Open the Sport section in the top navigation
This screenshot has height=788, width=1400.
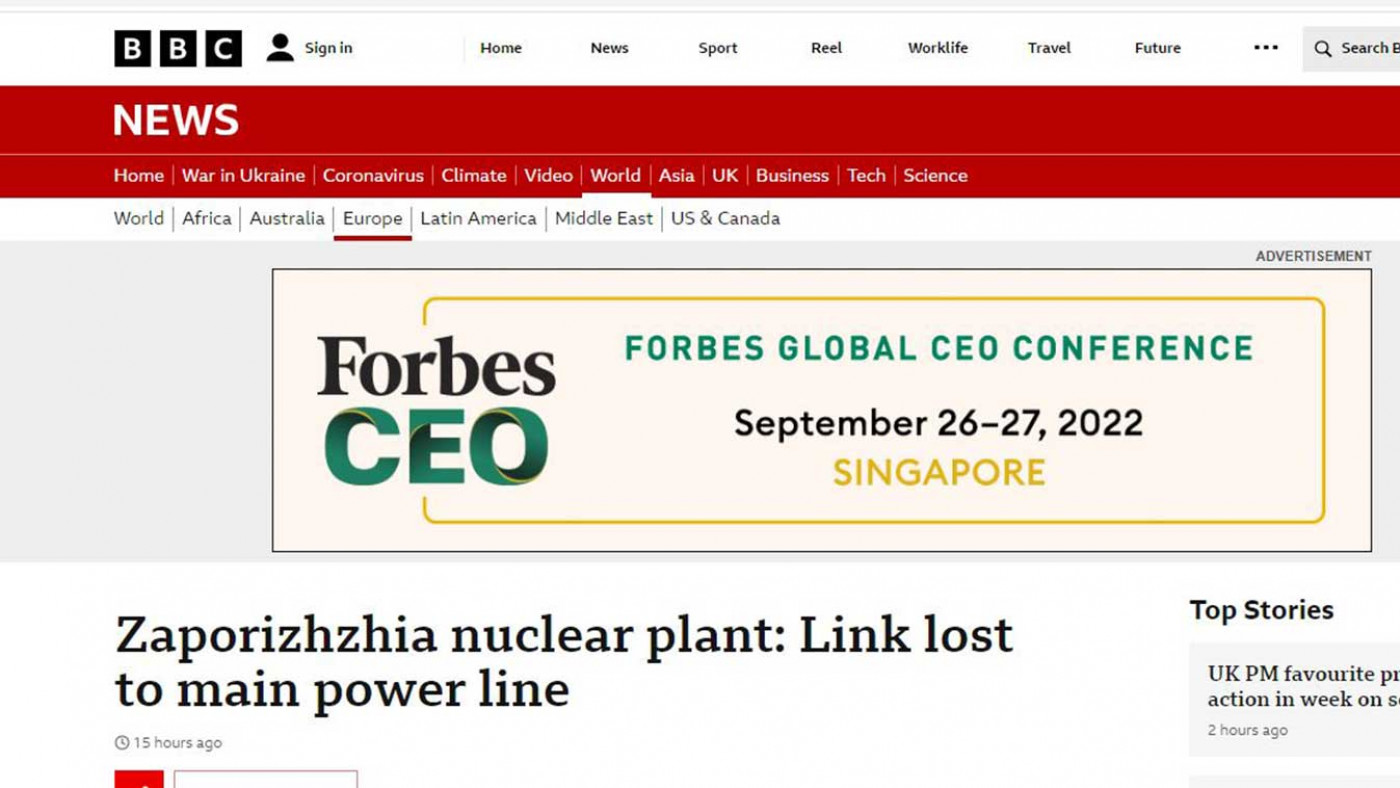(718, 48)
